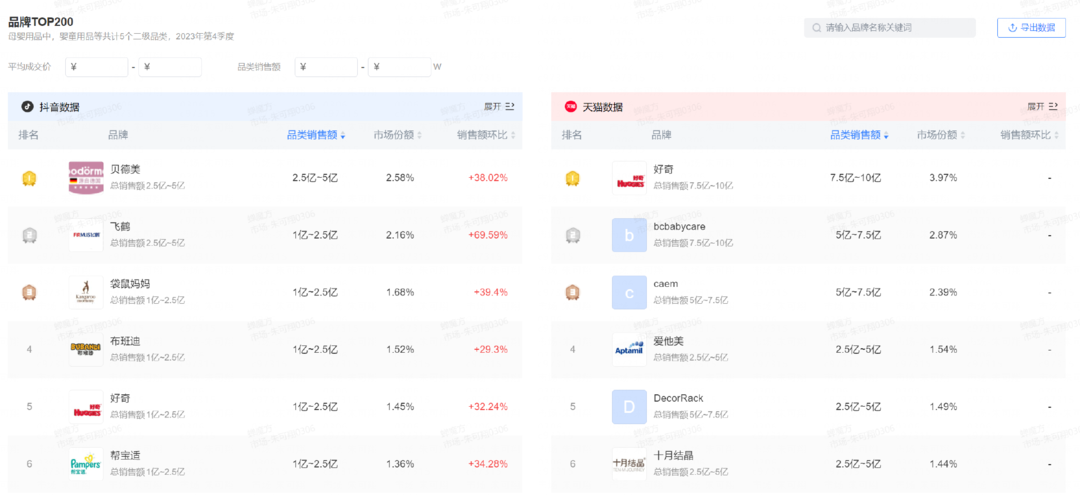Open the 袋鼠妈妈 brand logo
This screenshot has height=495, width=1080.
(86, 292)
